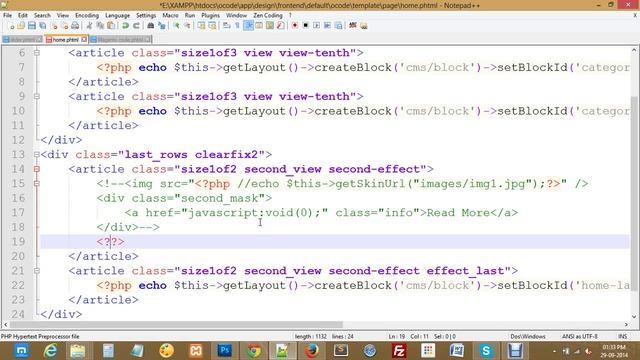Collapse the article block at line 6

point(37,53)
